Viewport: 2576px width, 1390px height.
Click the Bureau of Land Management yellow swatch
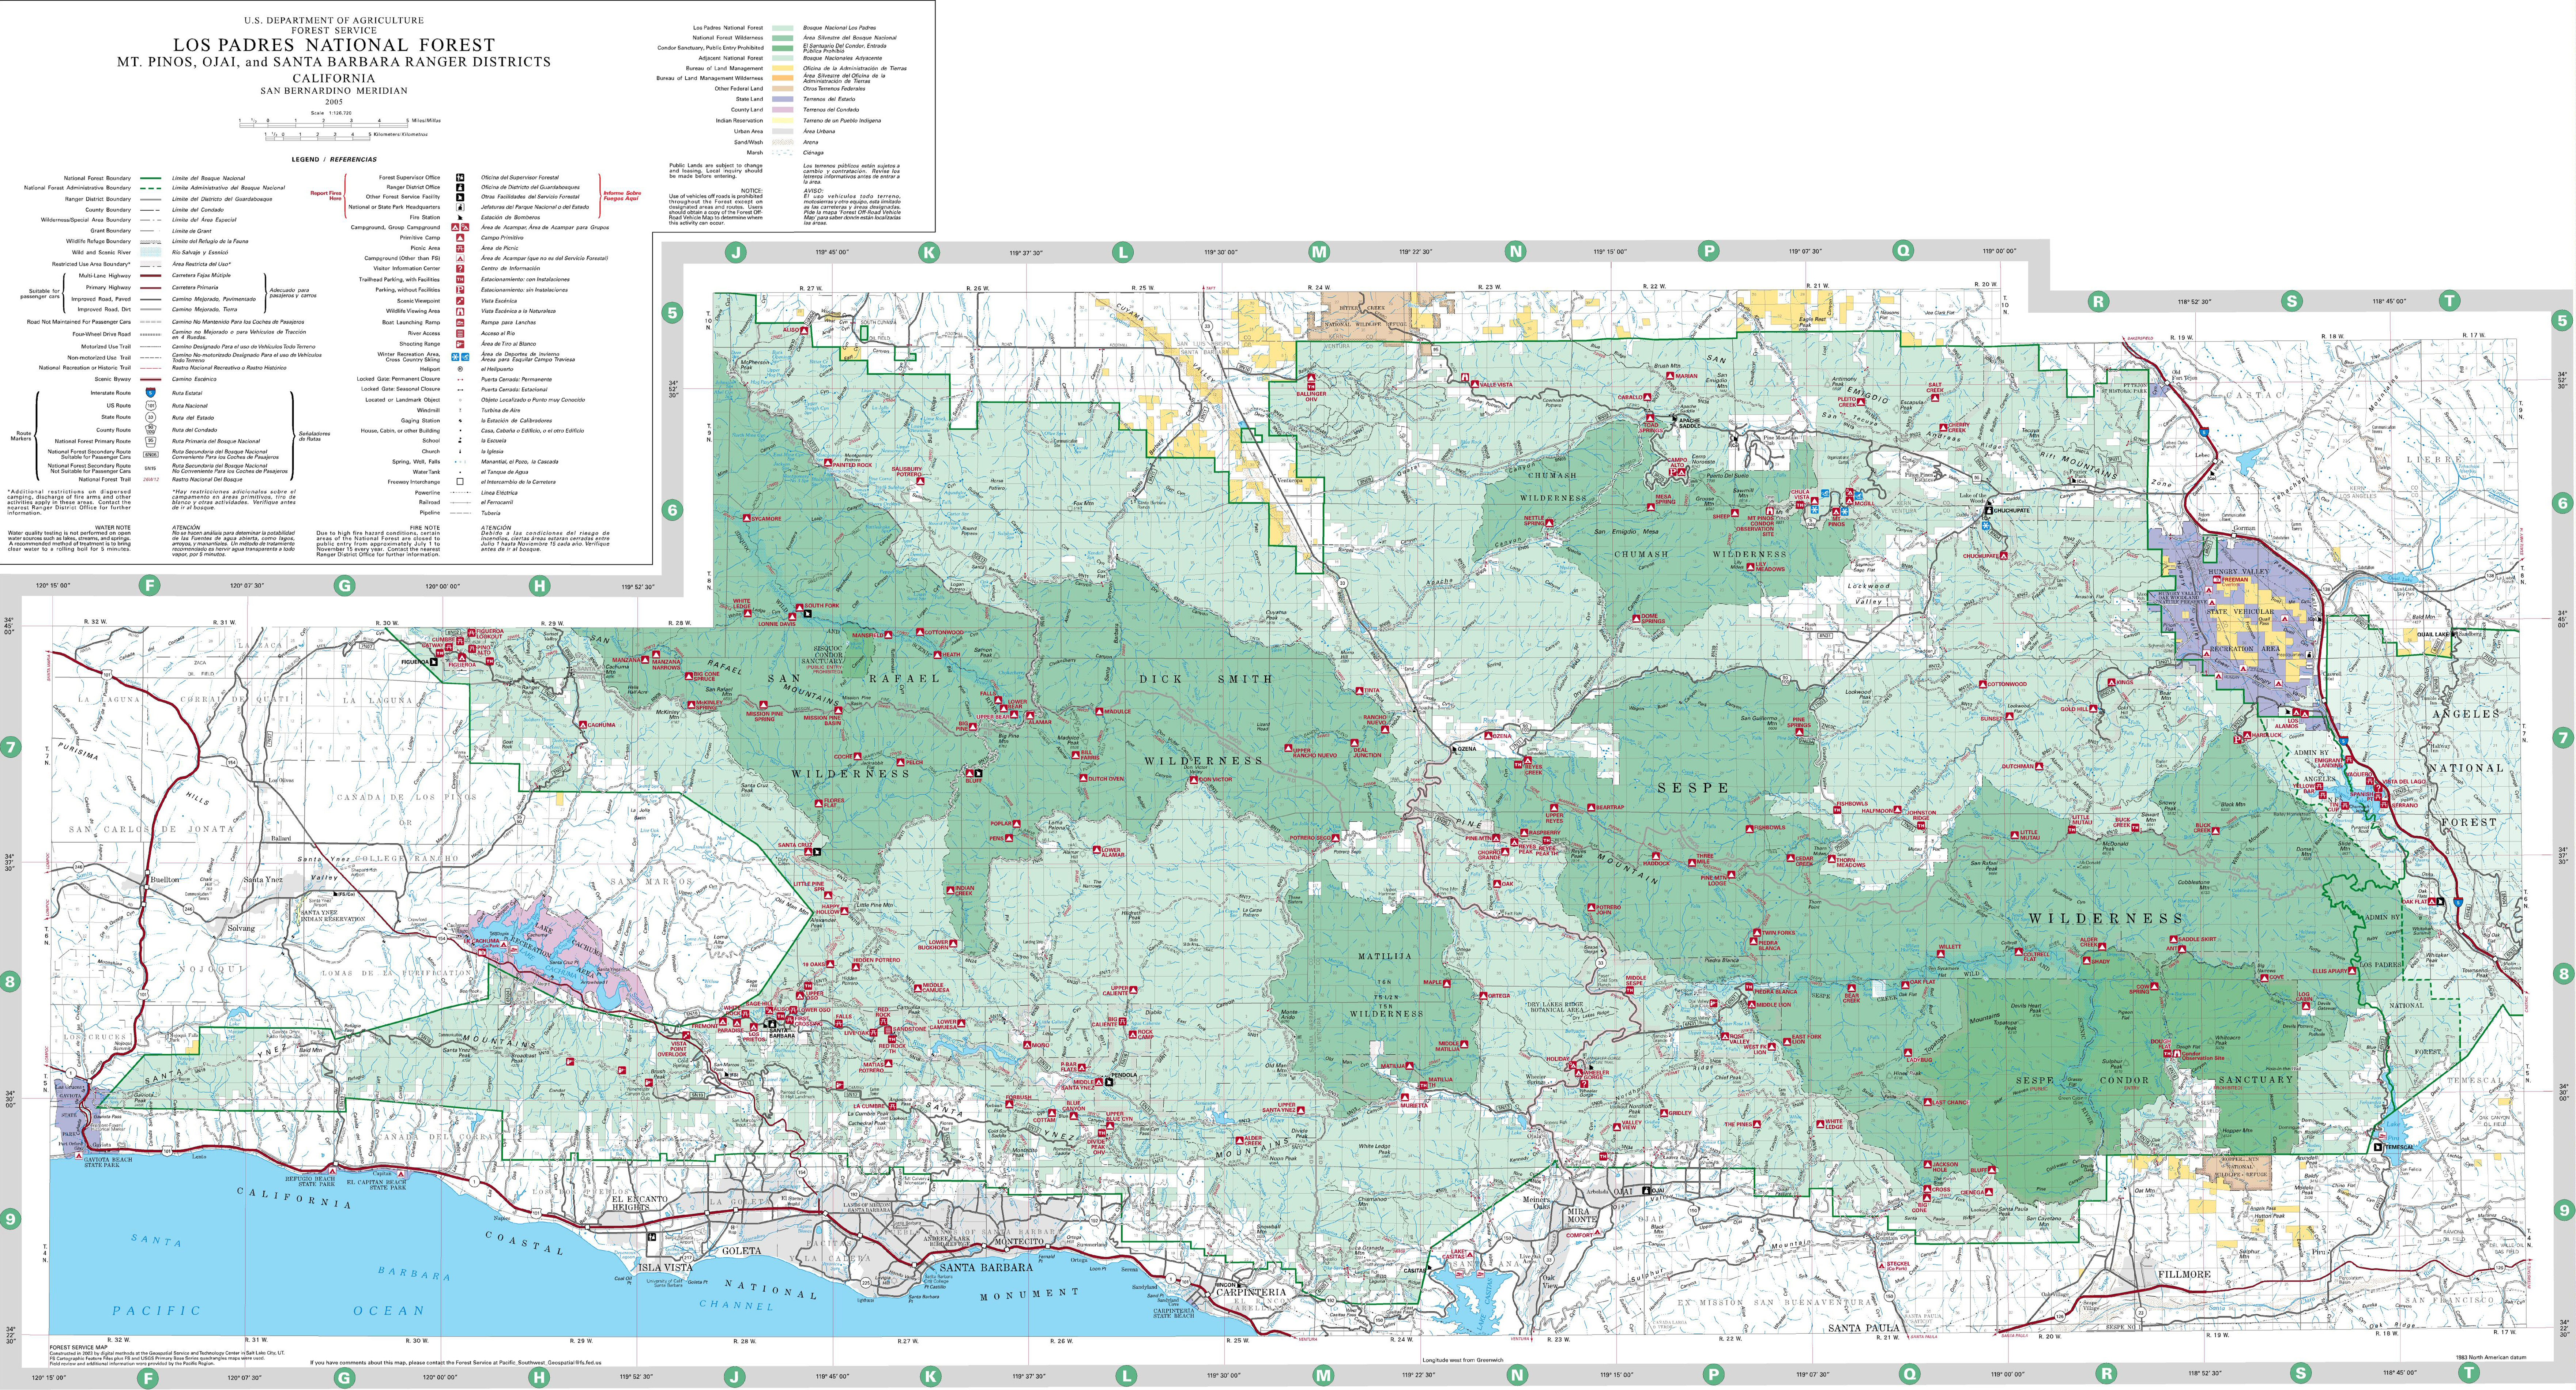(783, 68)
